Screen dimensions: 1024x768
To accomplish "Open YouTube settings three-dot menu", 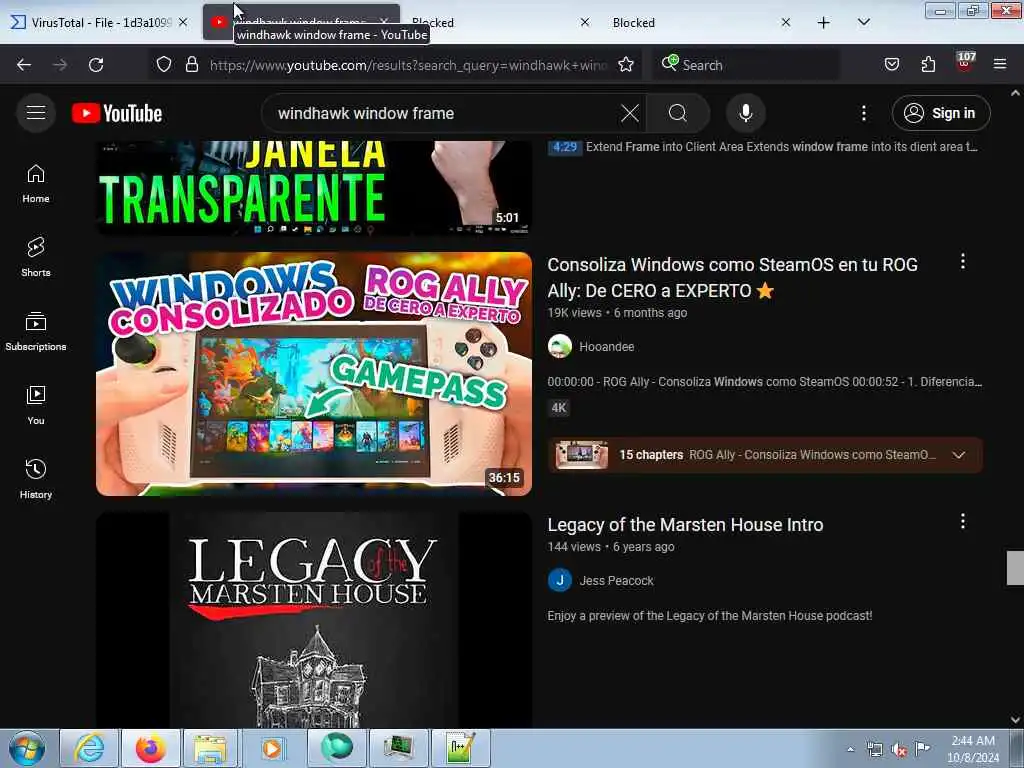I will coord(863,113).
